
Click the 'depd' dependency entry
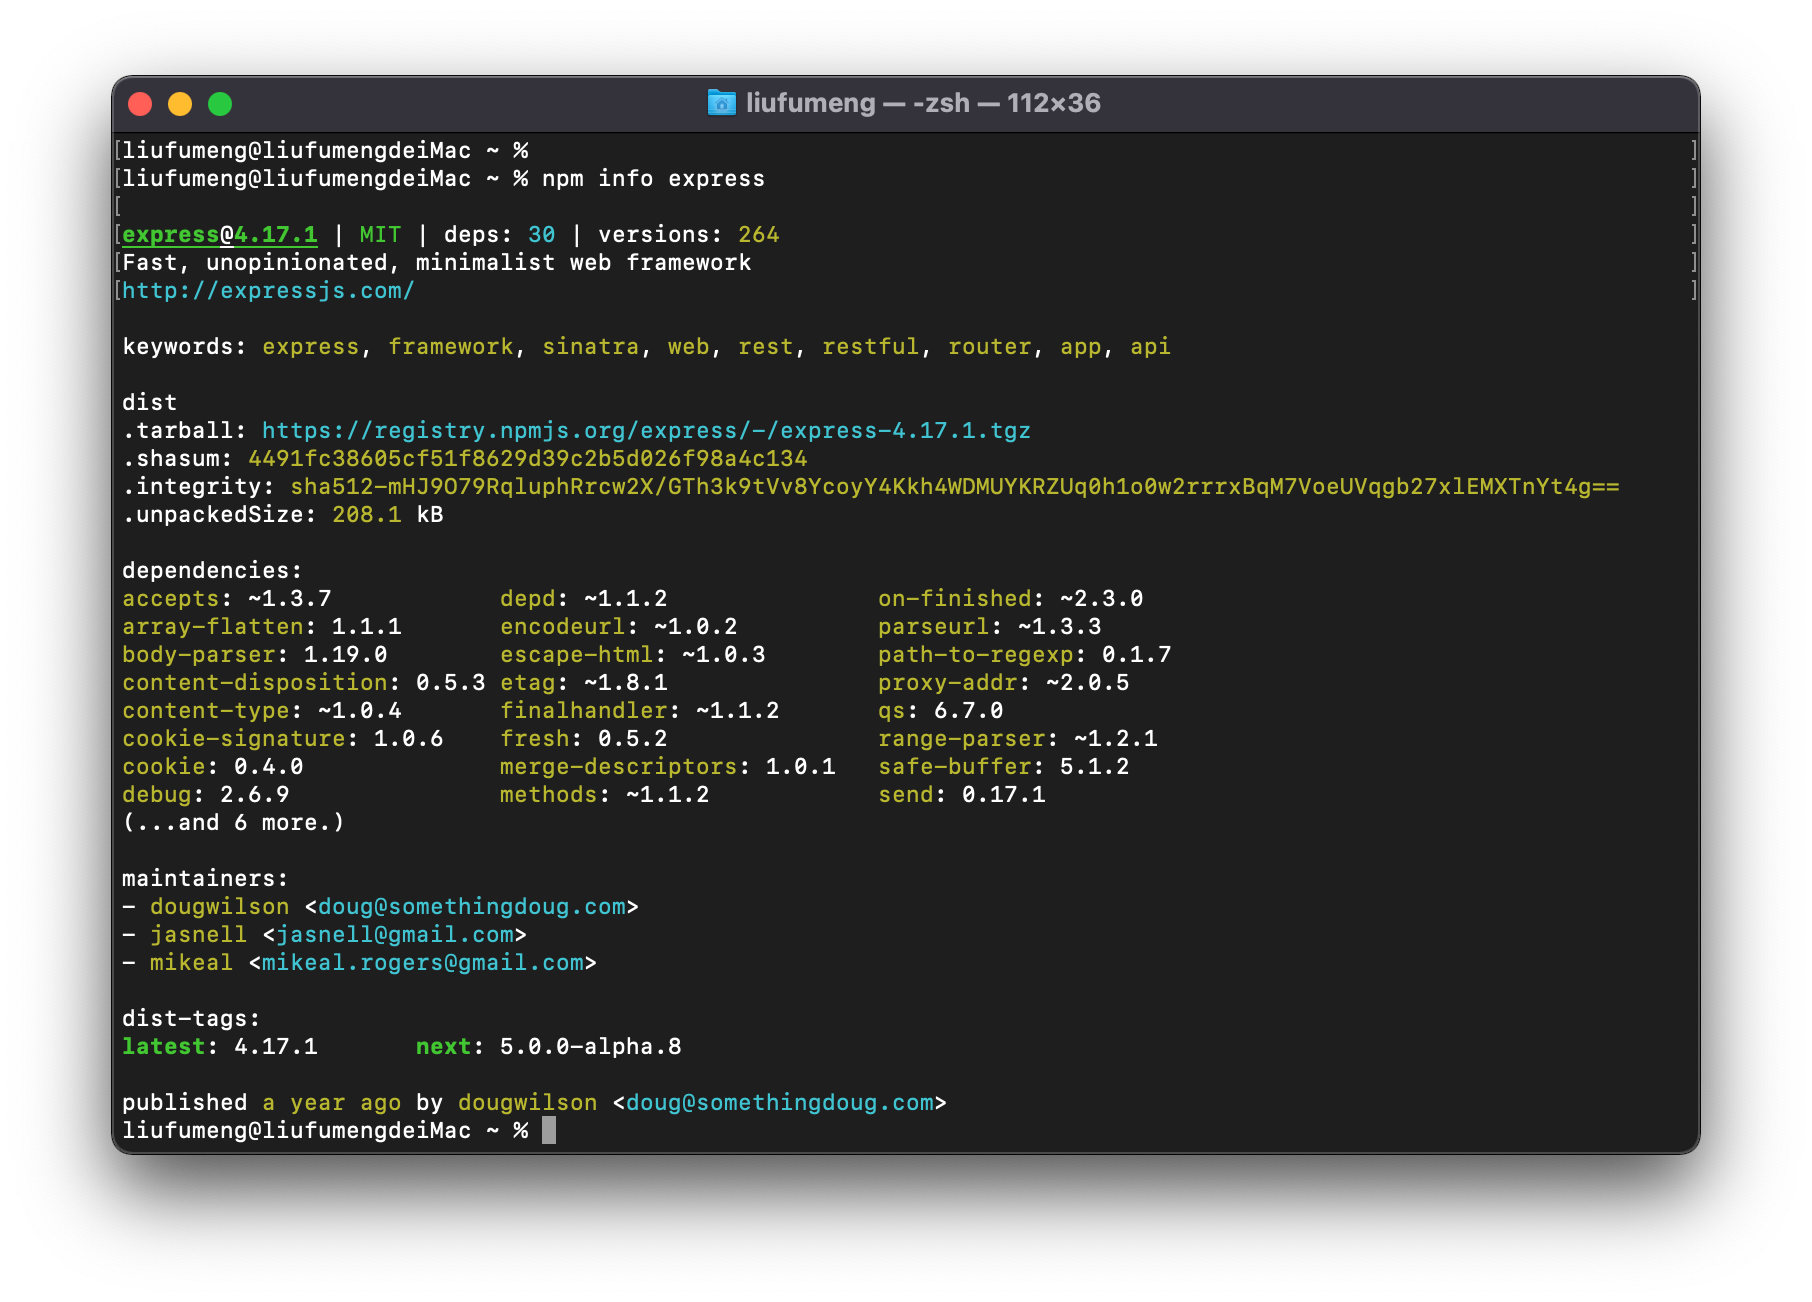pos(583,599)
